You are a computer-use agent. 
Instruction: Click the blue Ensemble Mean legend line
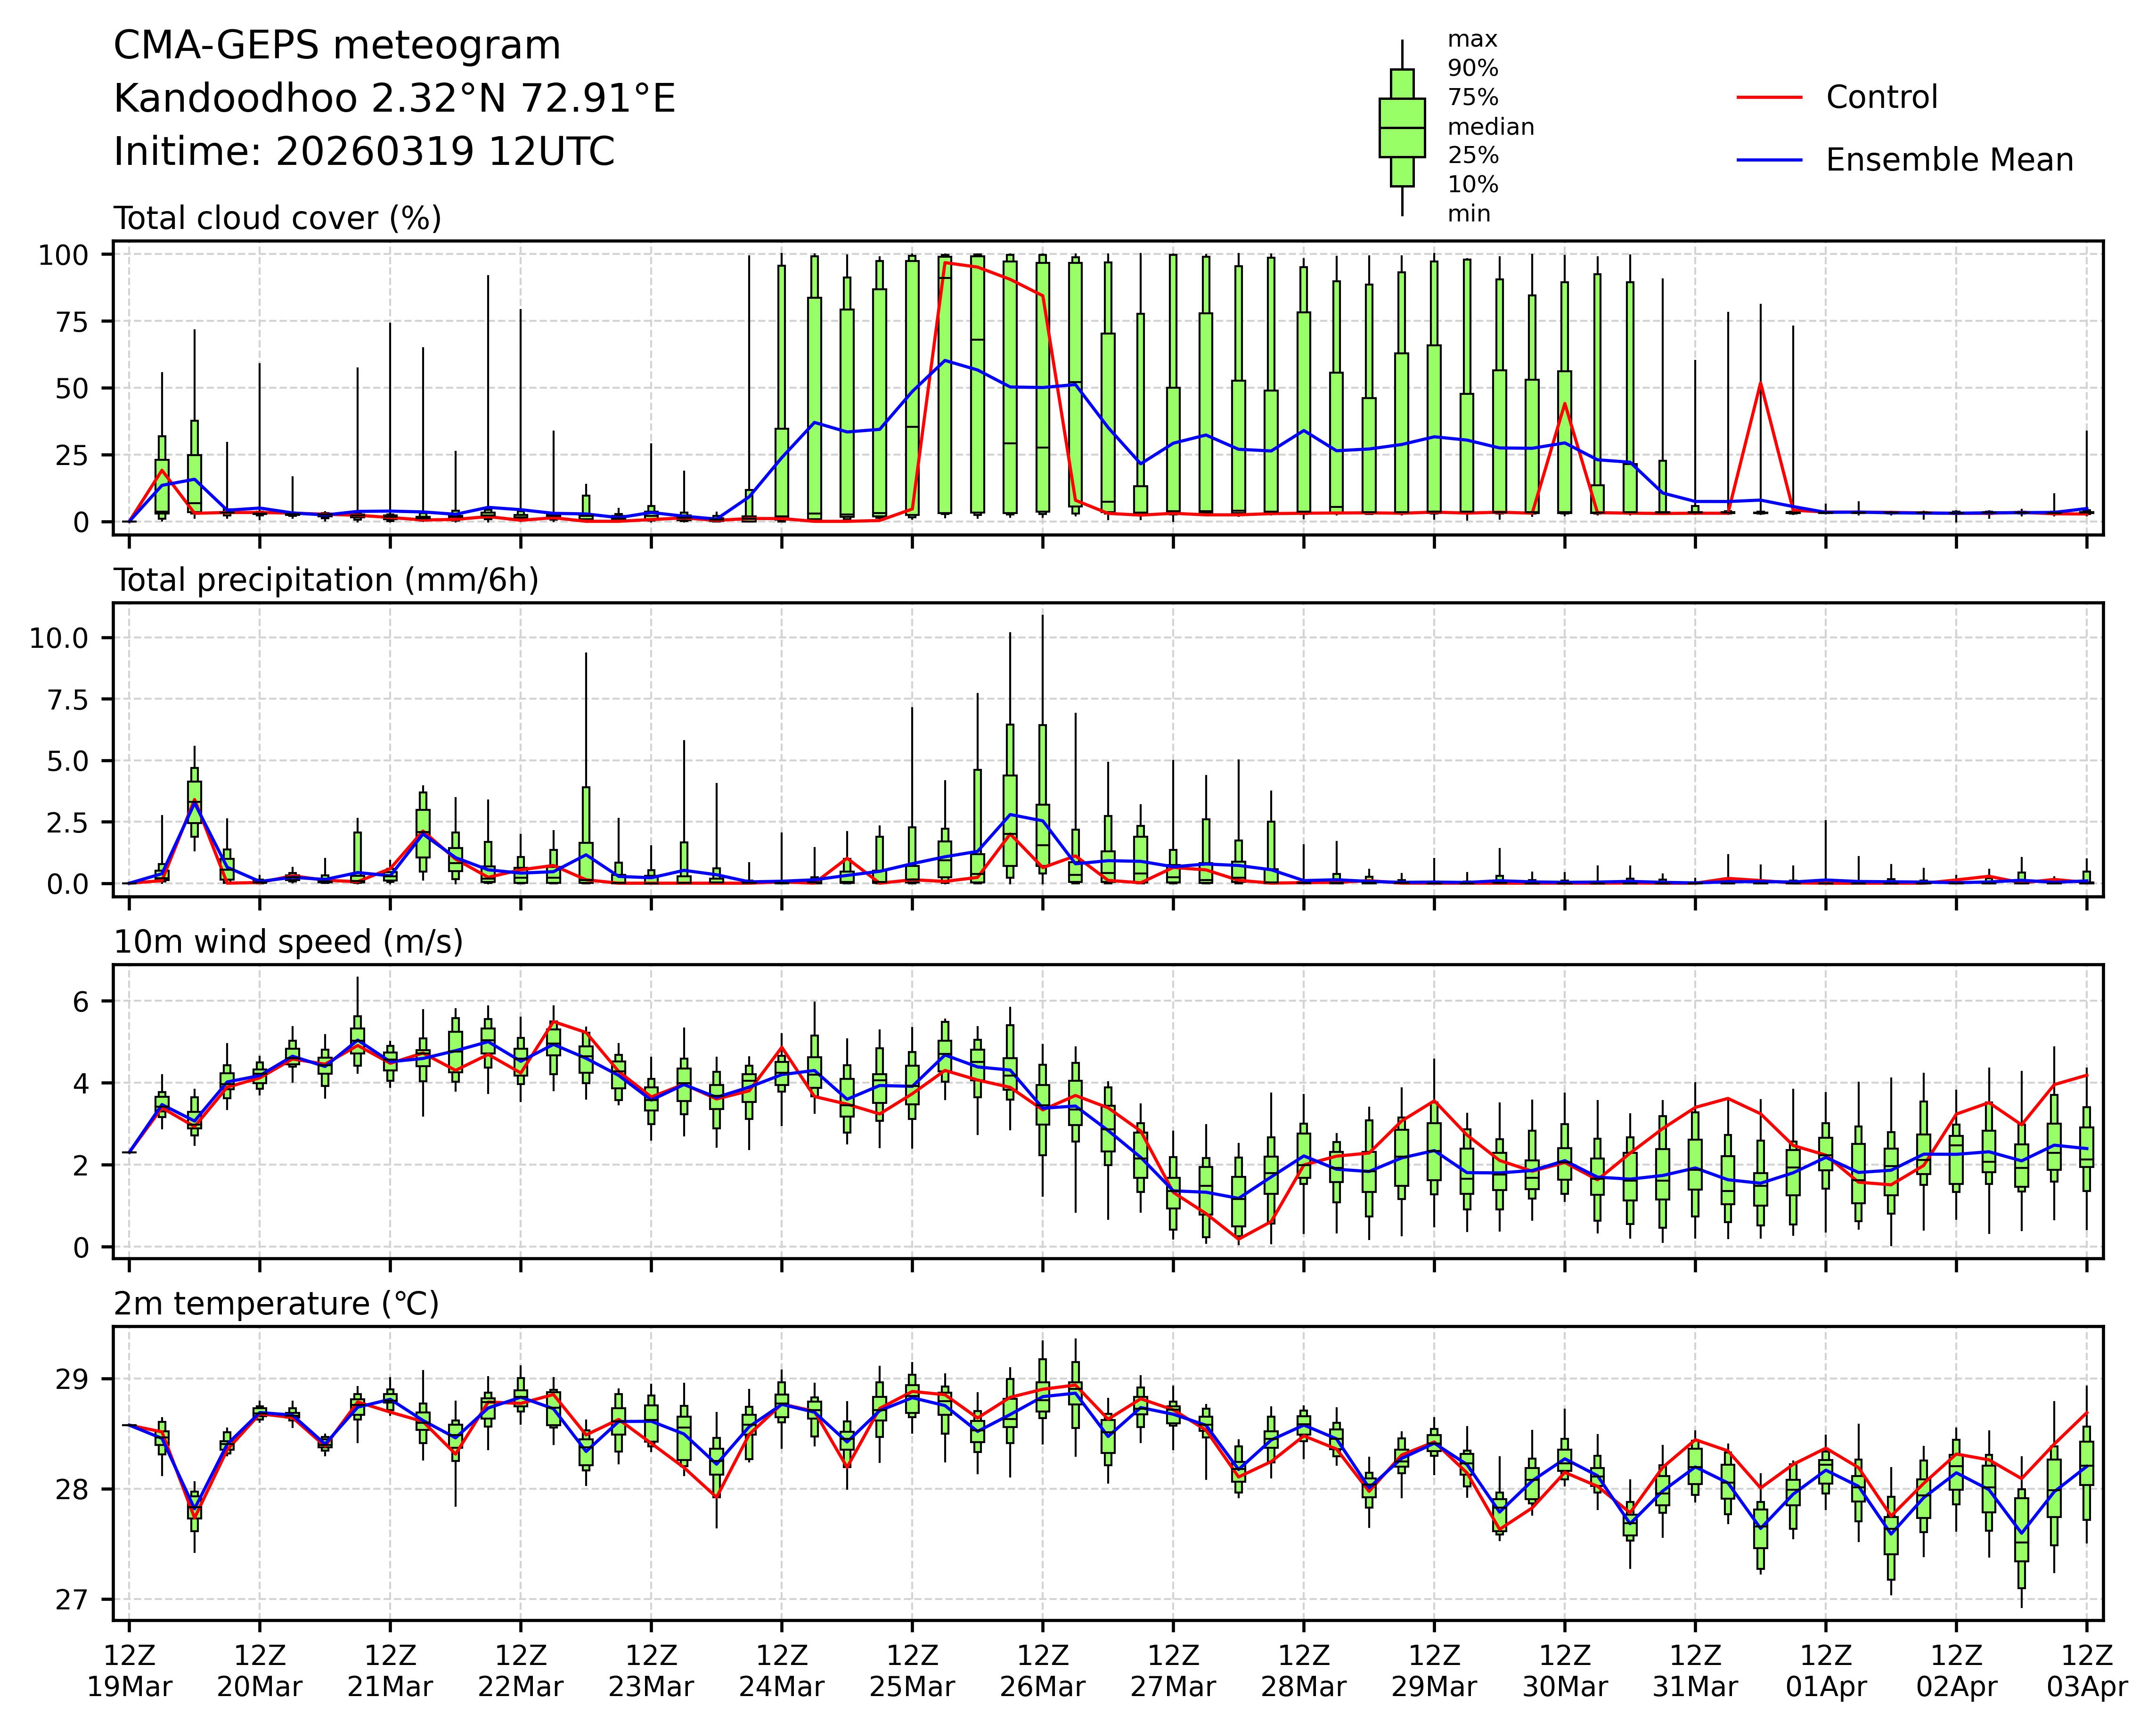(1769, 160)
